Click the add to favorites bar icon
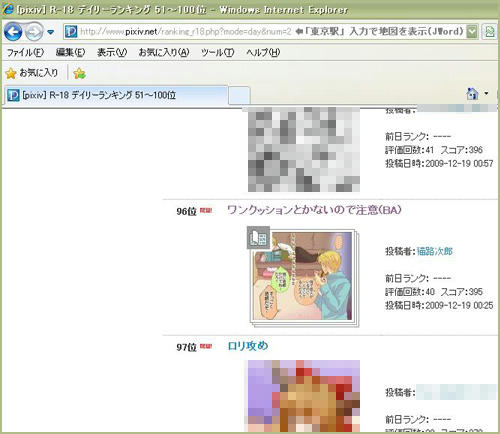Screen dimensions: 500x434 [x=79, y=73]
